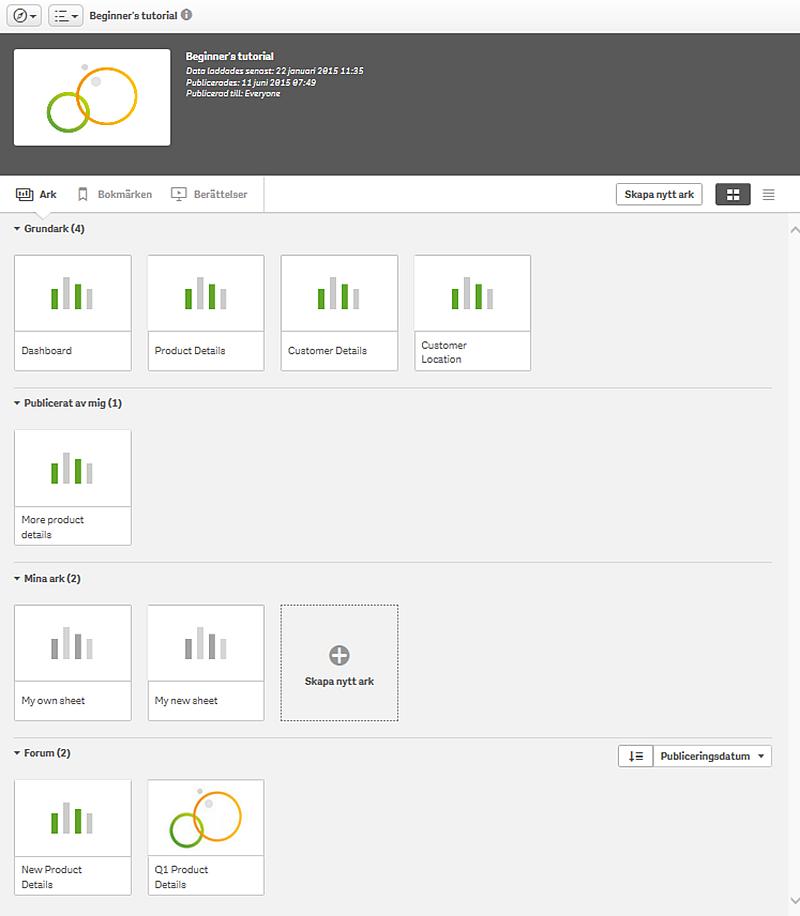This screenshot has width=800, height=916.
Task: Click the Ark sheets icon
Action: point(25,194)
